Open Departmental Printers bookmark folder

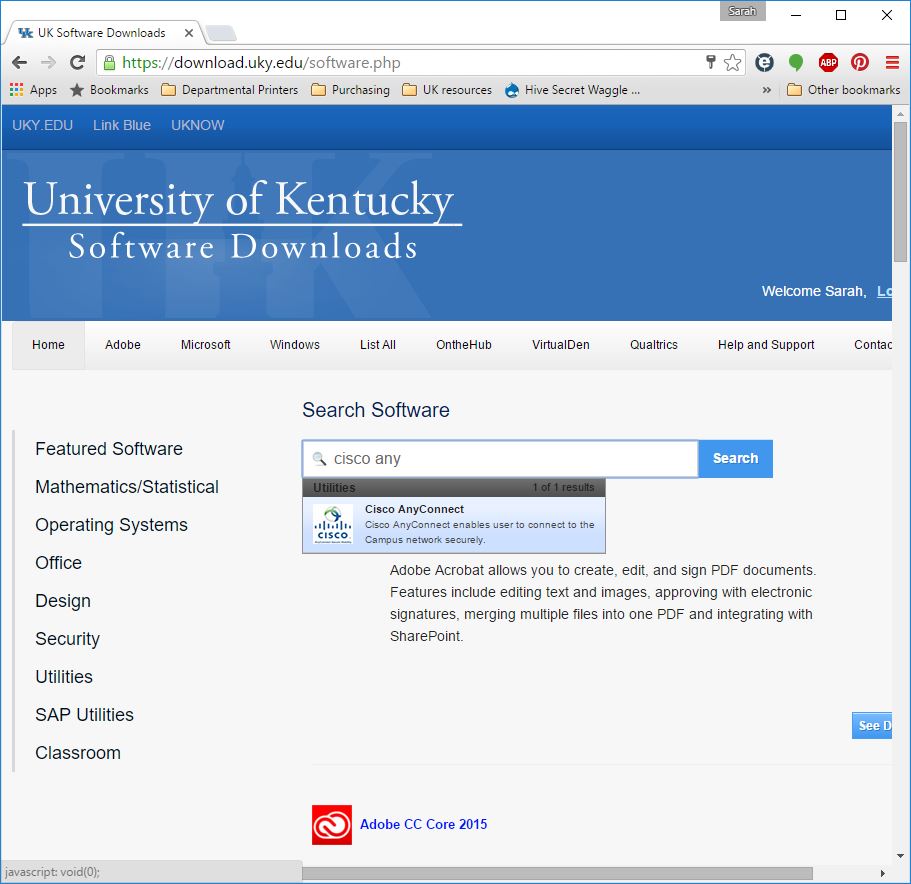coord(230,90)
